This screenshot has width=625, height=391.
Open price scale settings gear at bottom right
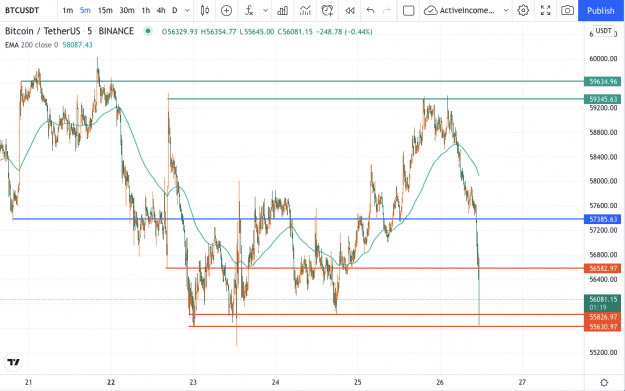604,383
